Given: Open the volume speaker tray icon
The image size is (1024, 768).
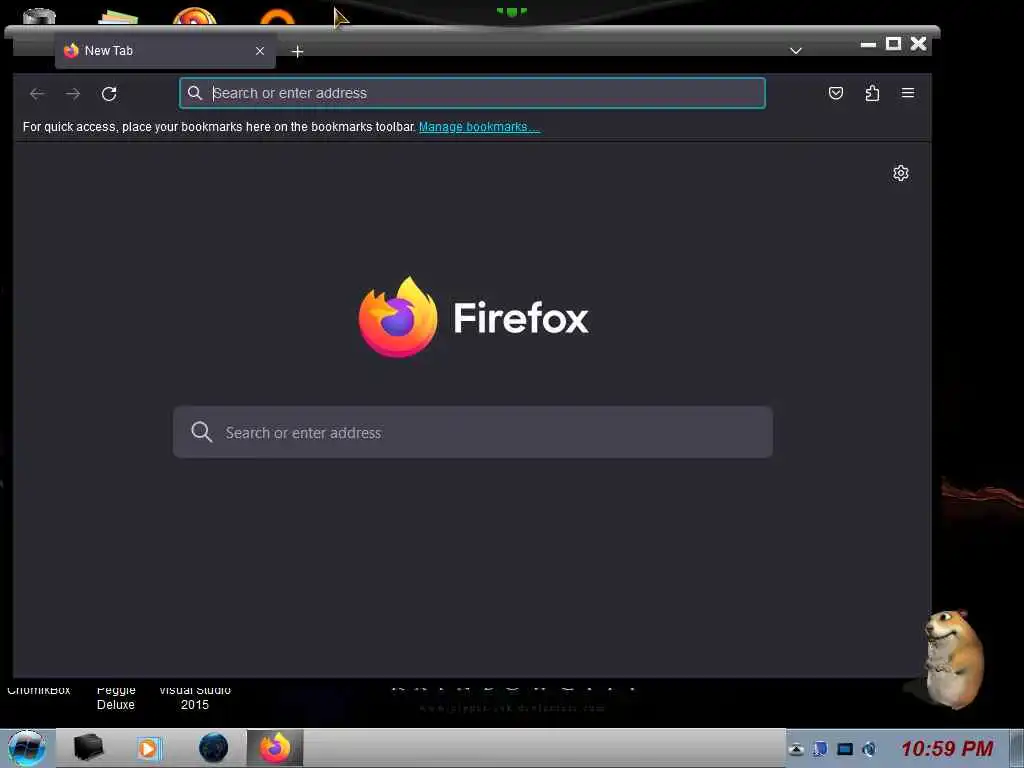Looking at the screenshot, I should 869,749.
